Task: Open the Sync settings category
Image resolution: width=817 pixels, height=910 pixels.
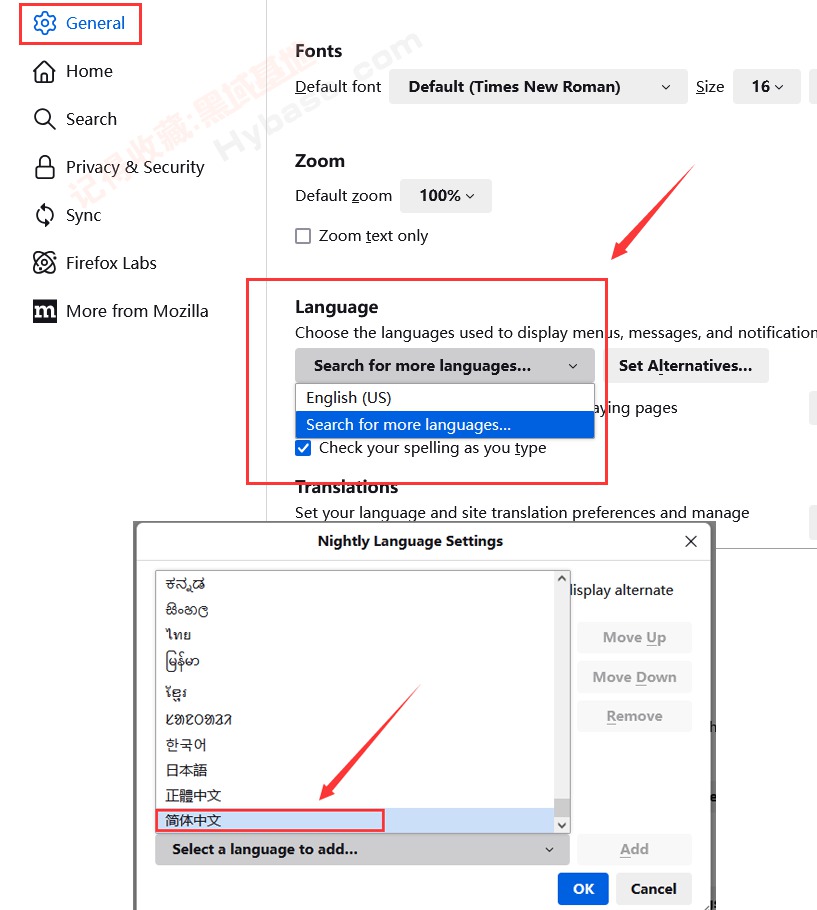Action: (x=84, y=215)
